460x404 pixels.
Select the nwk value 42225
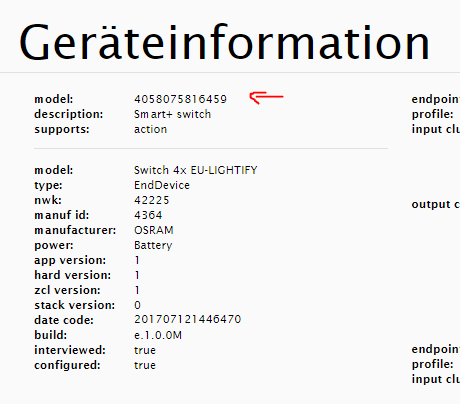(x=152, y=200)
